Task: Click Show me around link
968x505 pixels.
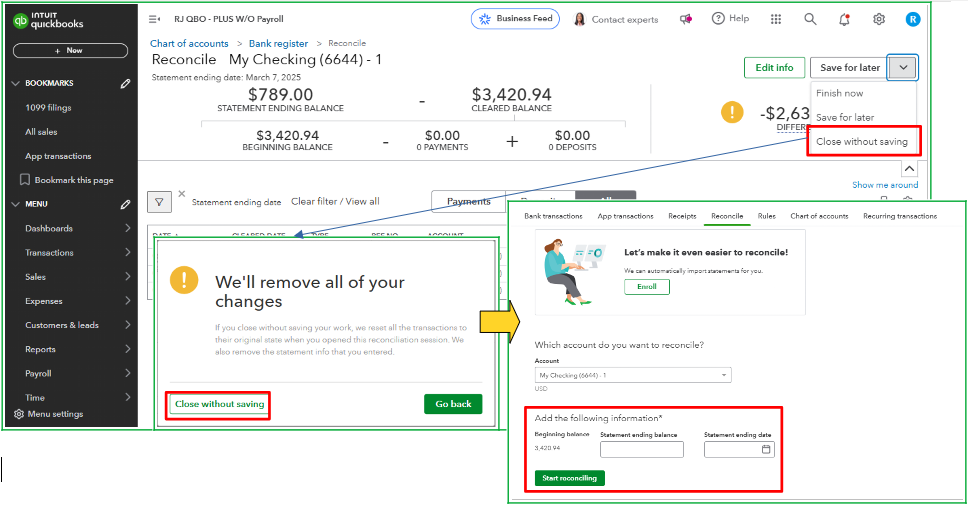Action: point(885,185)
